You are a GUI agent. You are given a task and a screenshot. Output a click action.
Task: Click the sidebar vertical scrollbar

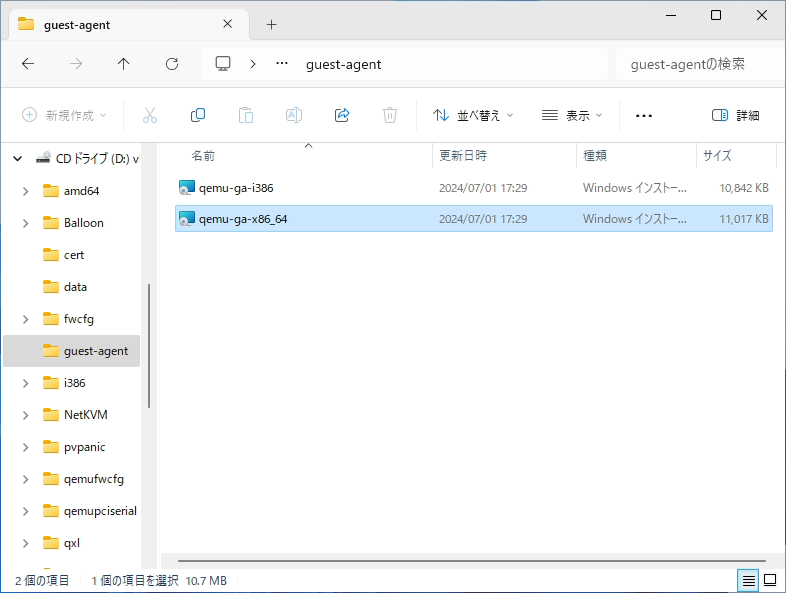point(149,346)
